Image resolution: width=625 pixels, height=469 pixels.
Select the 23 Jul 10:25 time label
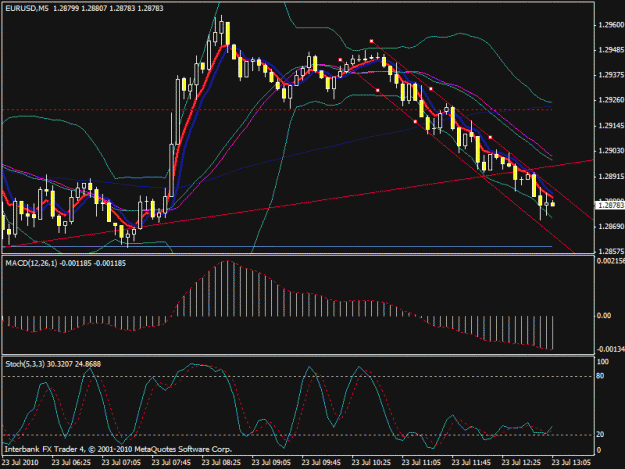point(371,462)
